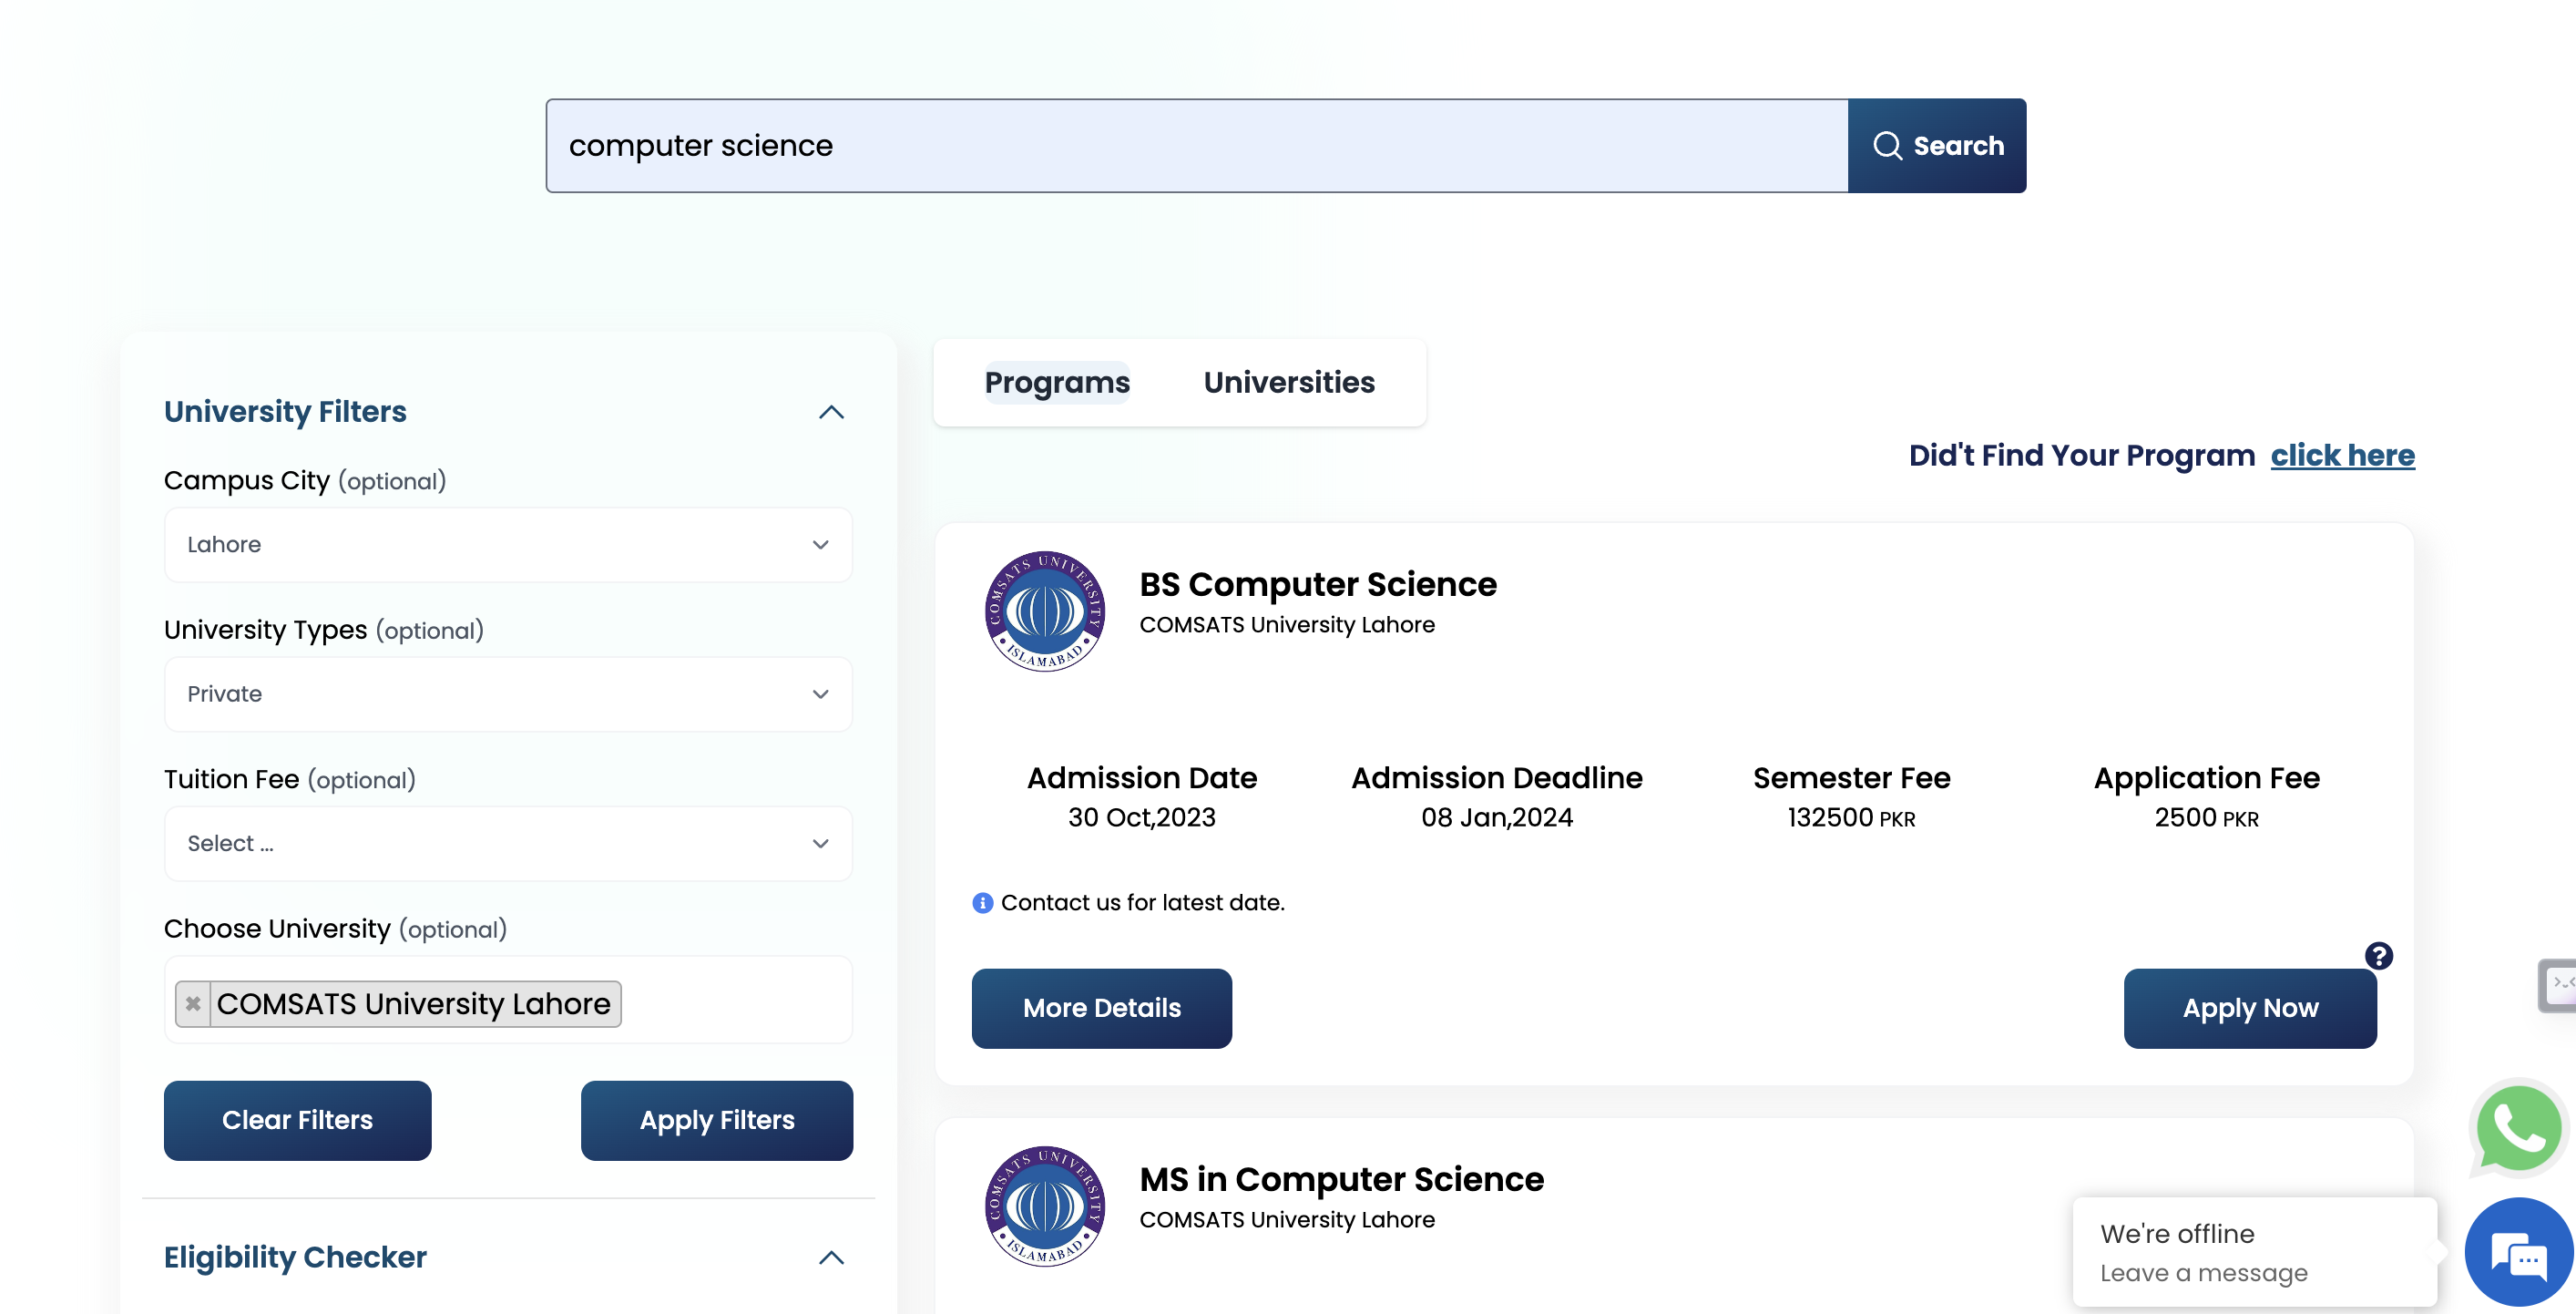The width and height of the screenshot is (2576, 1314).
Task: Click the Search button
Action: (1936, 145)
